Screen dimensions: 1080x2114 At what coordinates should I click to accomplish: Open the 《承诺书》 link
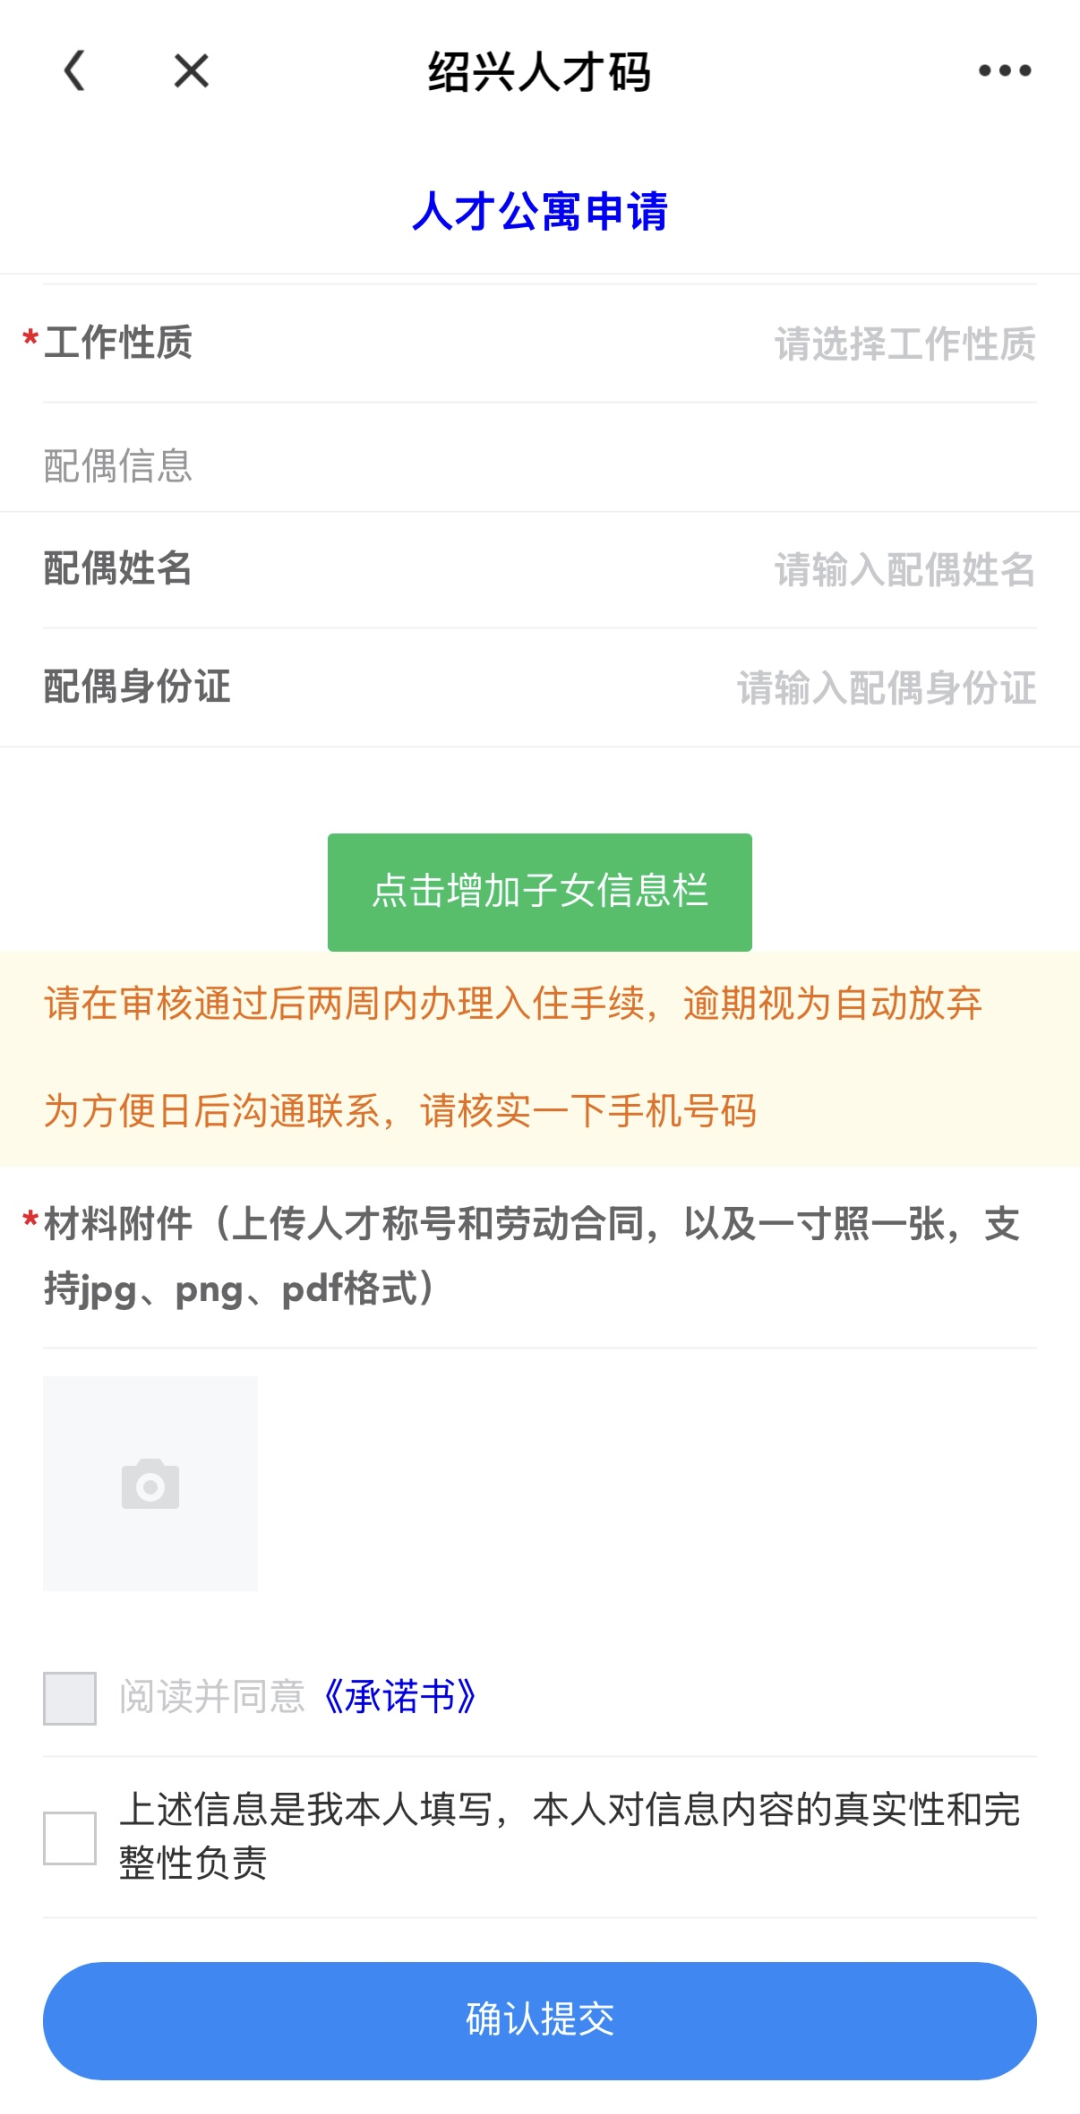(400, 1697)
